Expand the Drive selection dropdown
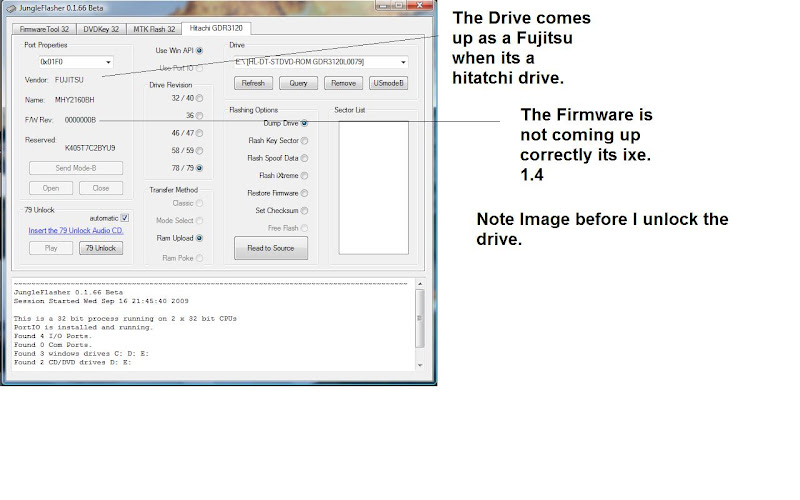This screenshot has height=500, width=800. pos(403,62)
